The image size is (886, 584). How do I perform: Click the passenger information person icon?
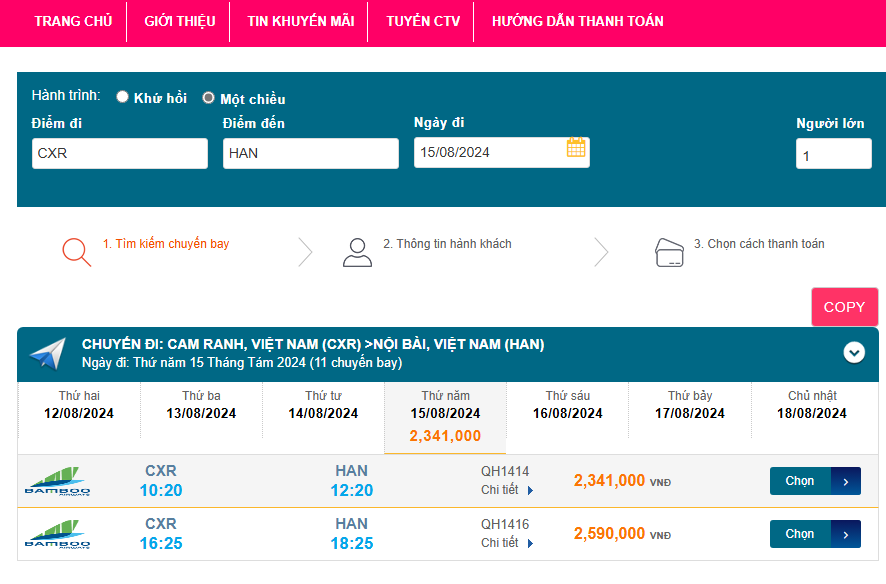(357, 251)
